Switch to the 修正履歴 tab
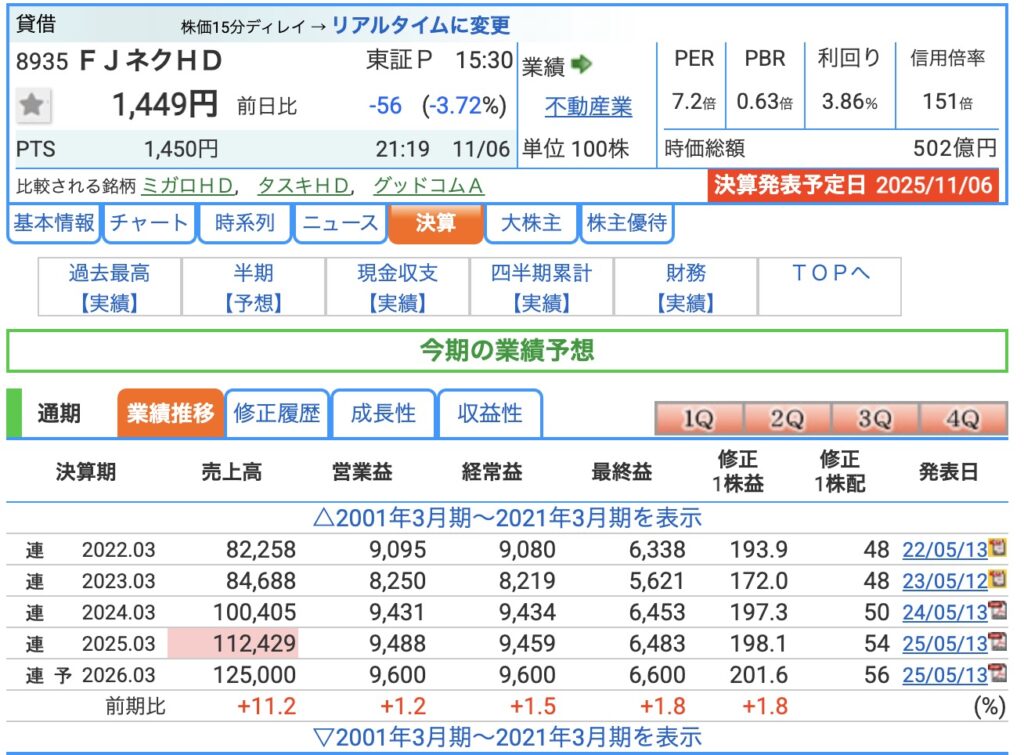The width and height of the screenshot is (1024, 755). 276,413
